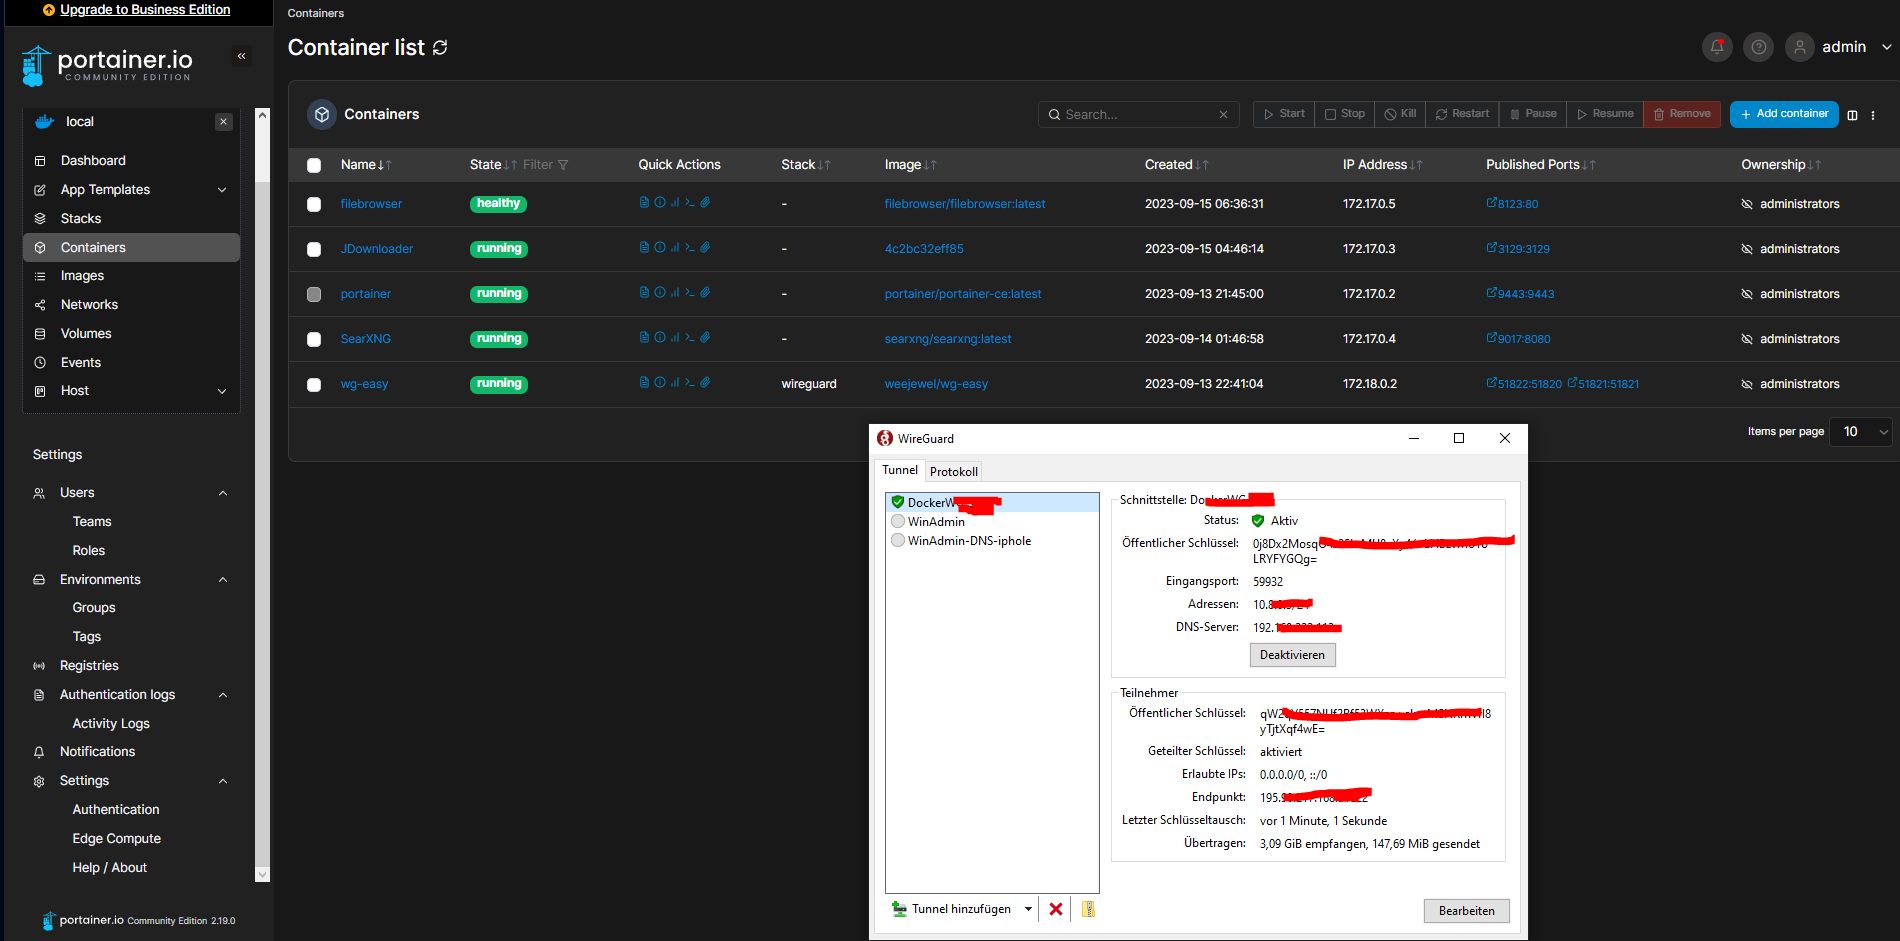Select WinAdmin tunnel in WireGuard list

coord(936,521)
